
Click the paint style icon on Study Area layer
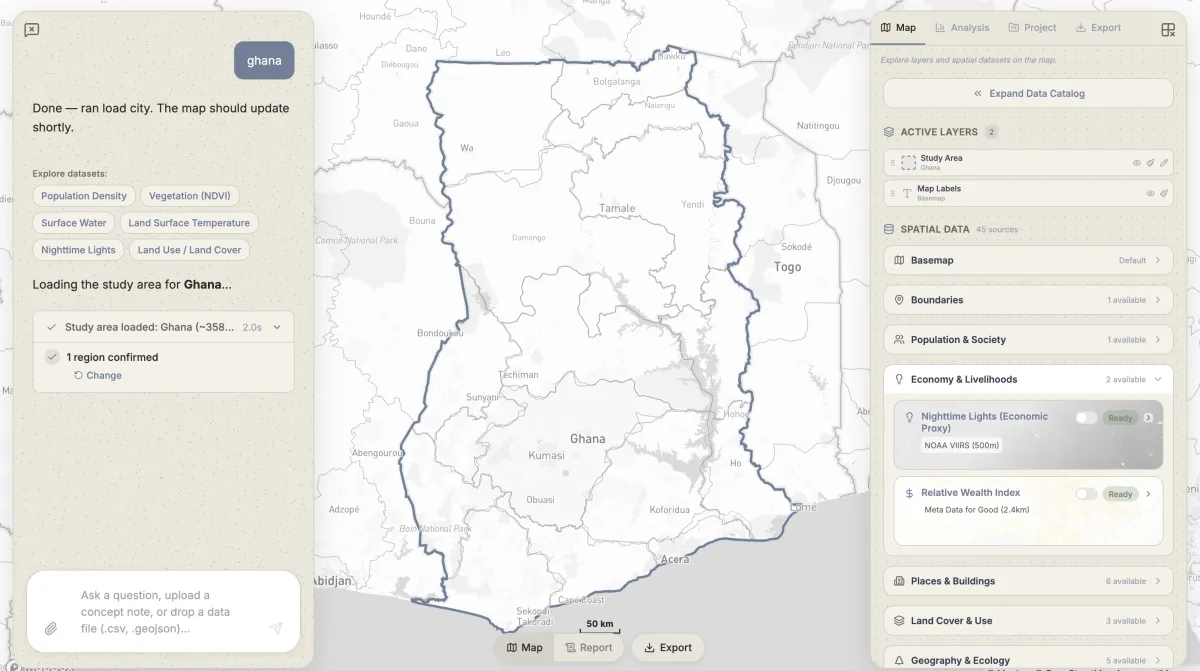click(1150, 163)
